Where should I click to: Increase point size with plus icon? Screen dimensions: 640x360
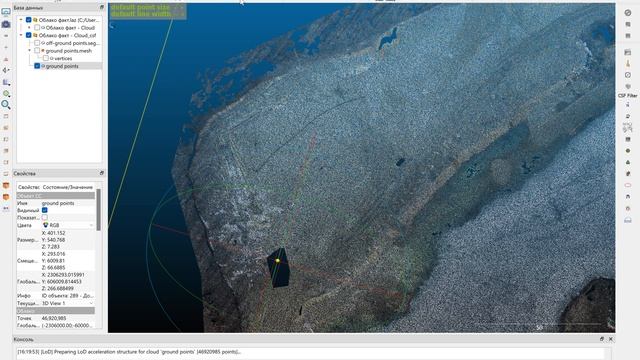coord(6,47)
